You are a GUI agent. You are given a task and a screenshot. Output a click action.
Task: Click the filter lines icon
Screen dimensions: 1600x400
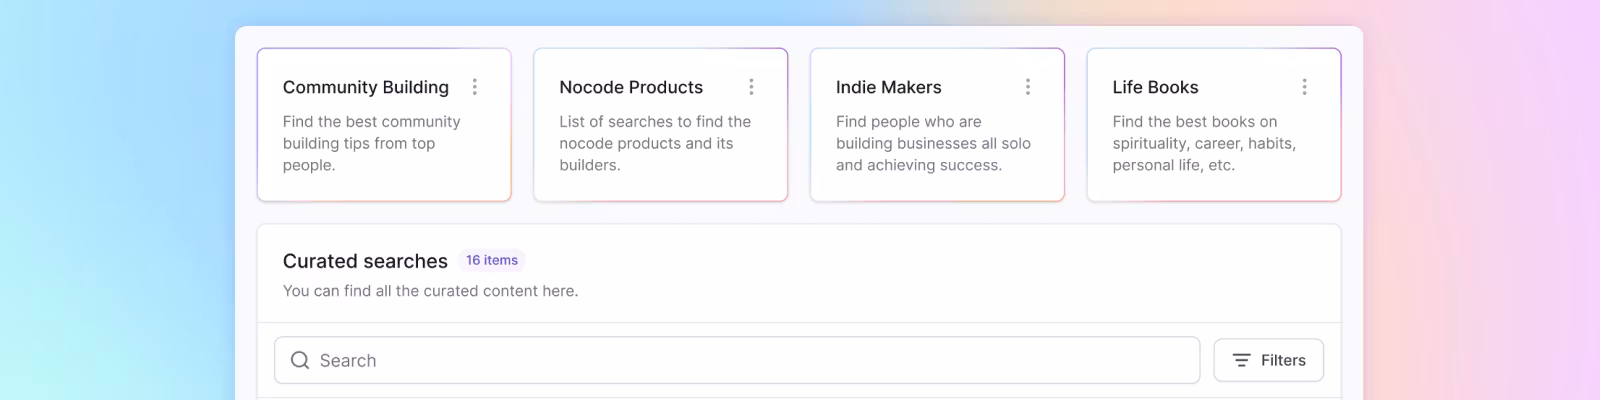pos(1241,360)
